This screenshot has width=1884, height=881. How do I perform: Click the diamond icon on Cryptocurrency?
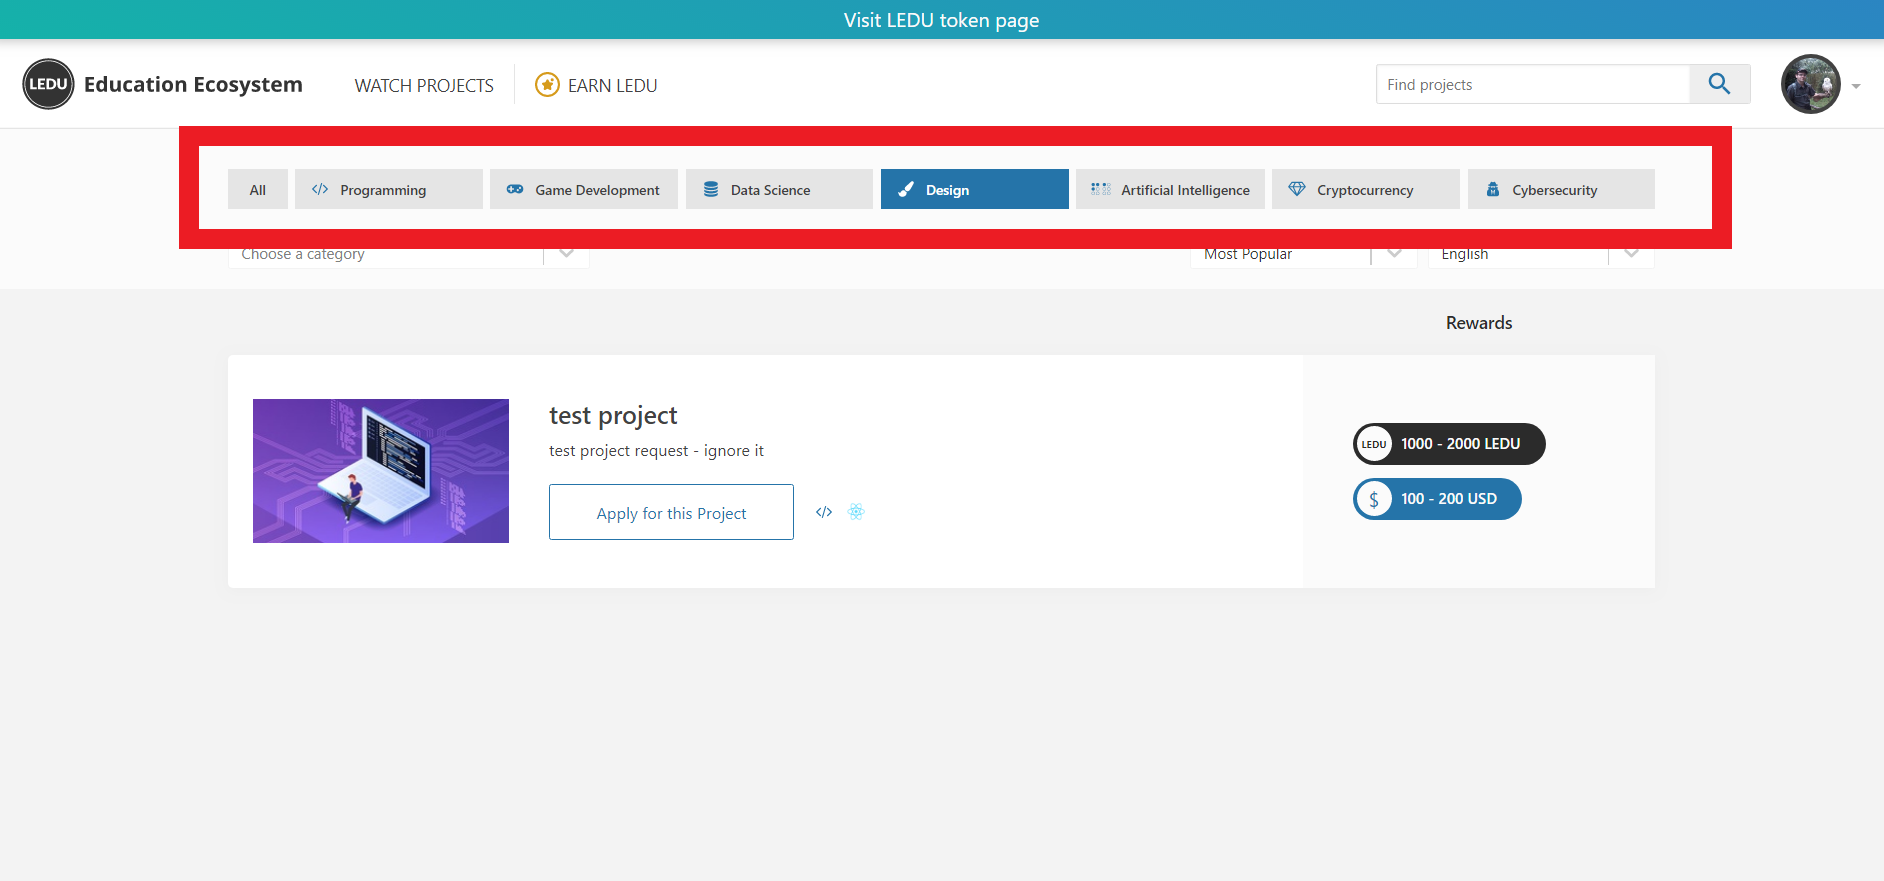coord(1297,189)
